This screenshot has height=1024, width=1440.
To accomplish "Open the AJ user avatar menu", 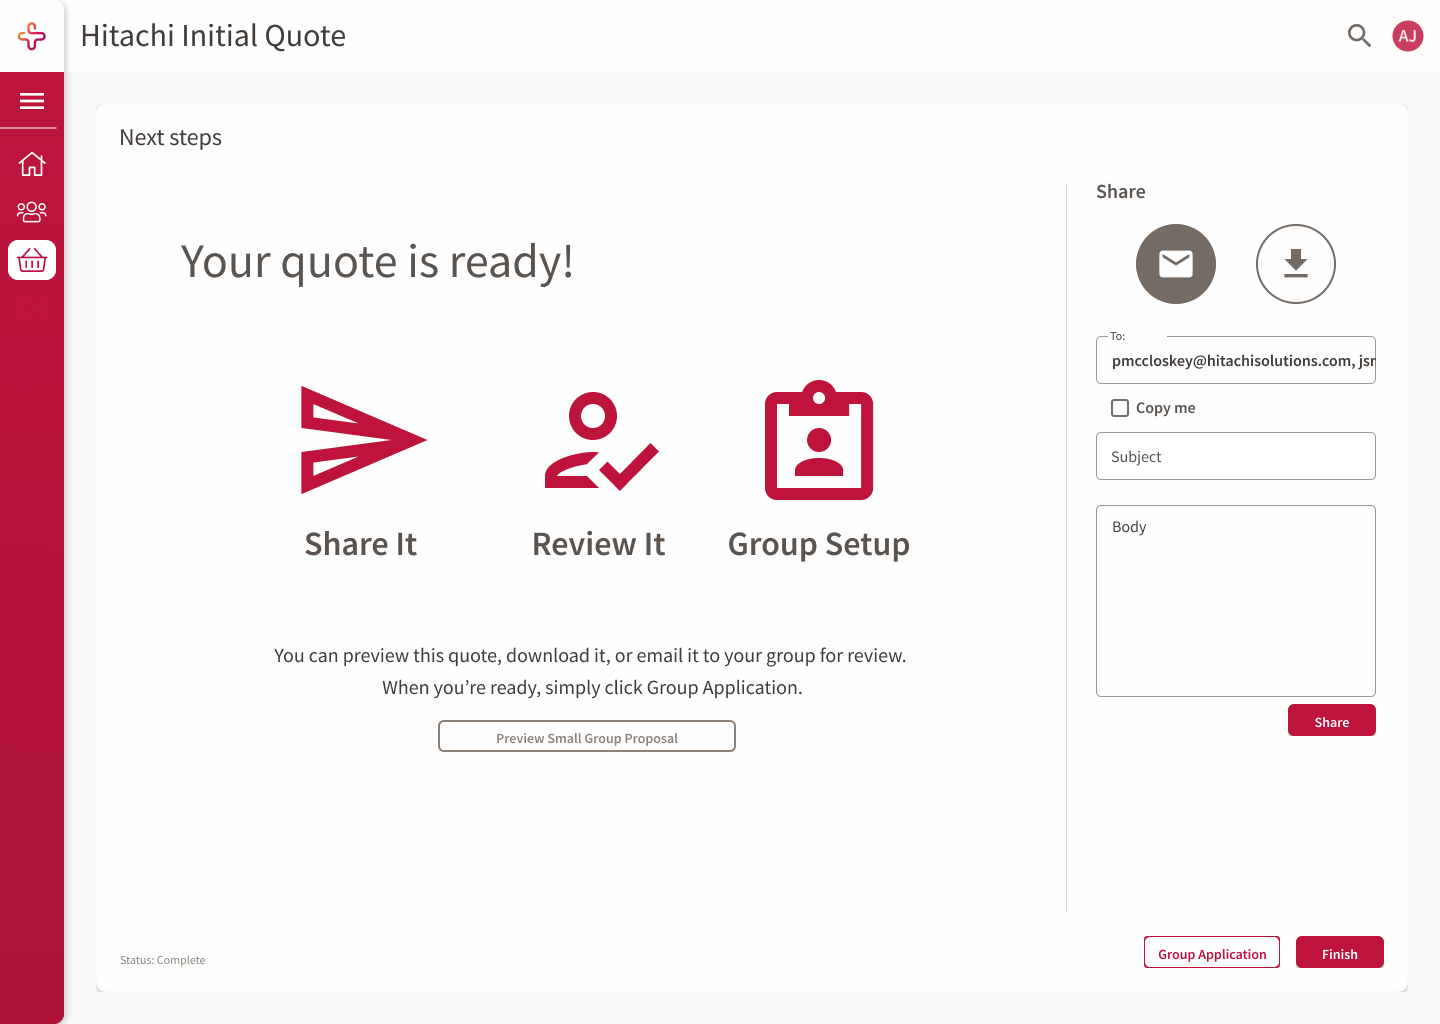I will click(1408, 36).
